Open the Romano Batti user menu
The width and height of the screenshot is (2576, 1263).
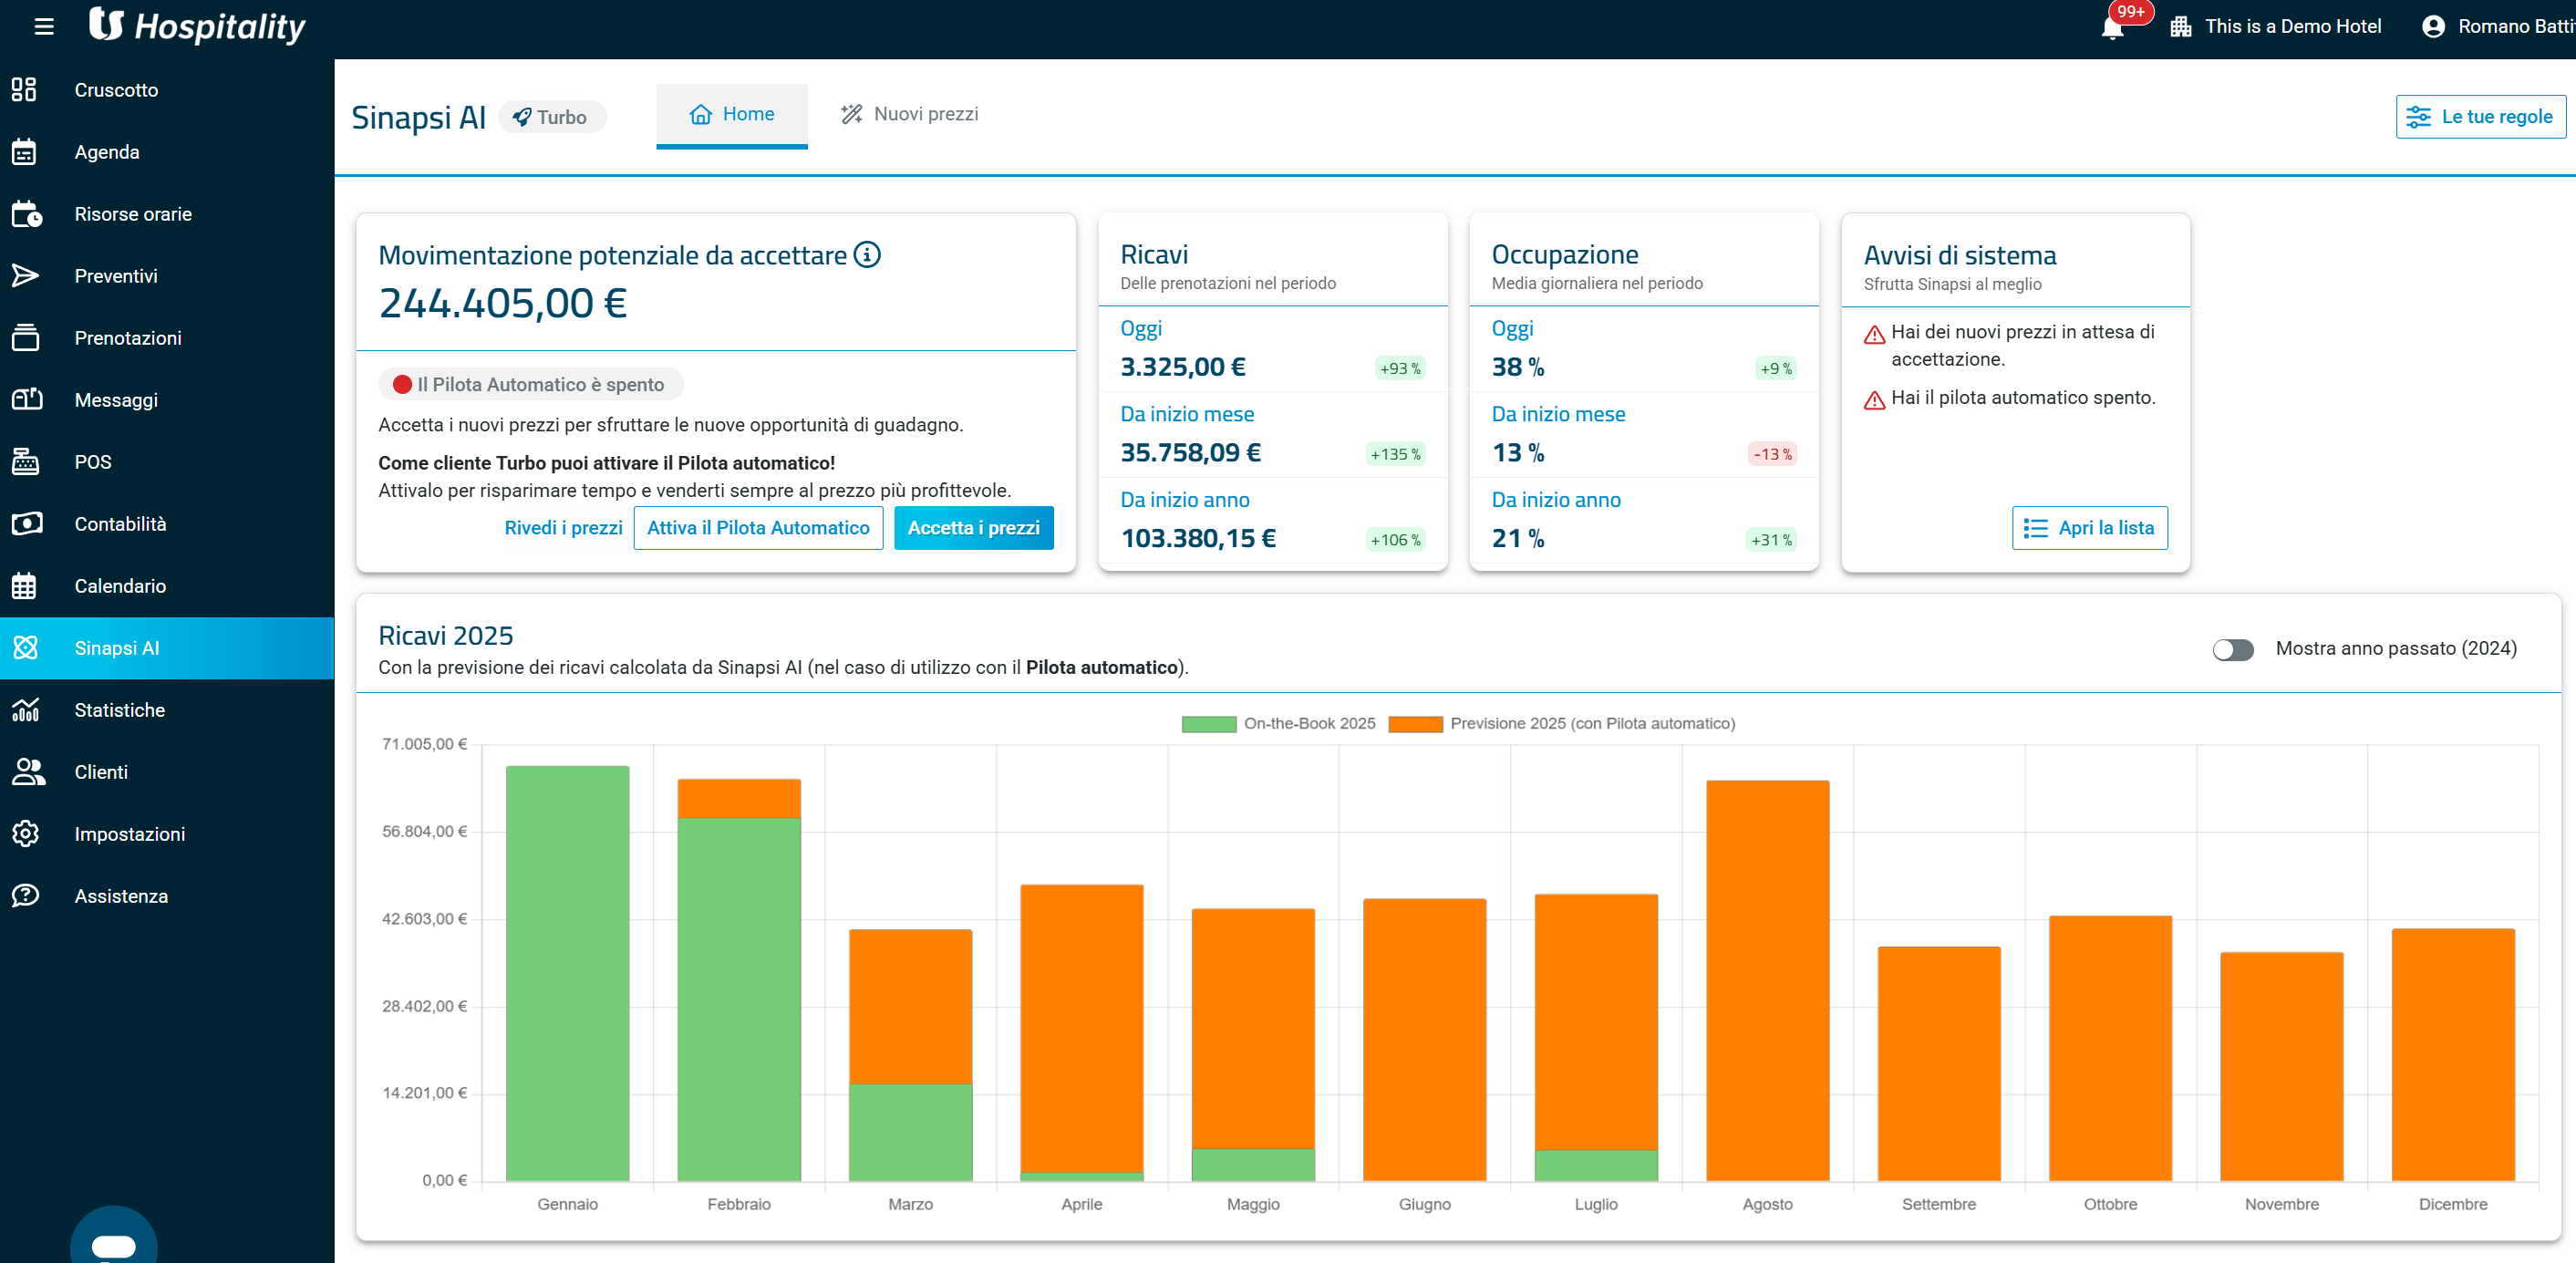(2497, 27)
